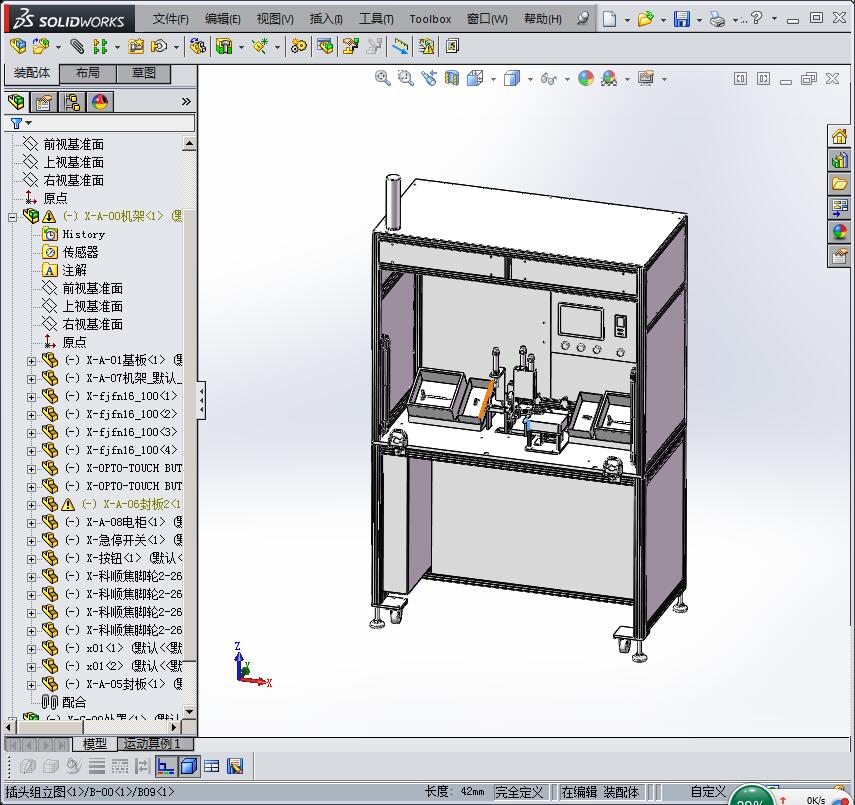This screenshot has width=855, height=805.
Task: Open the display style dropdown arrow
Action: pos(530,78)
